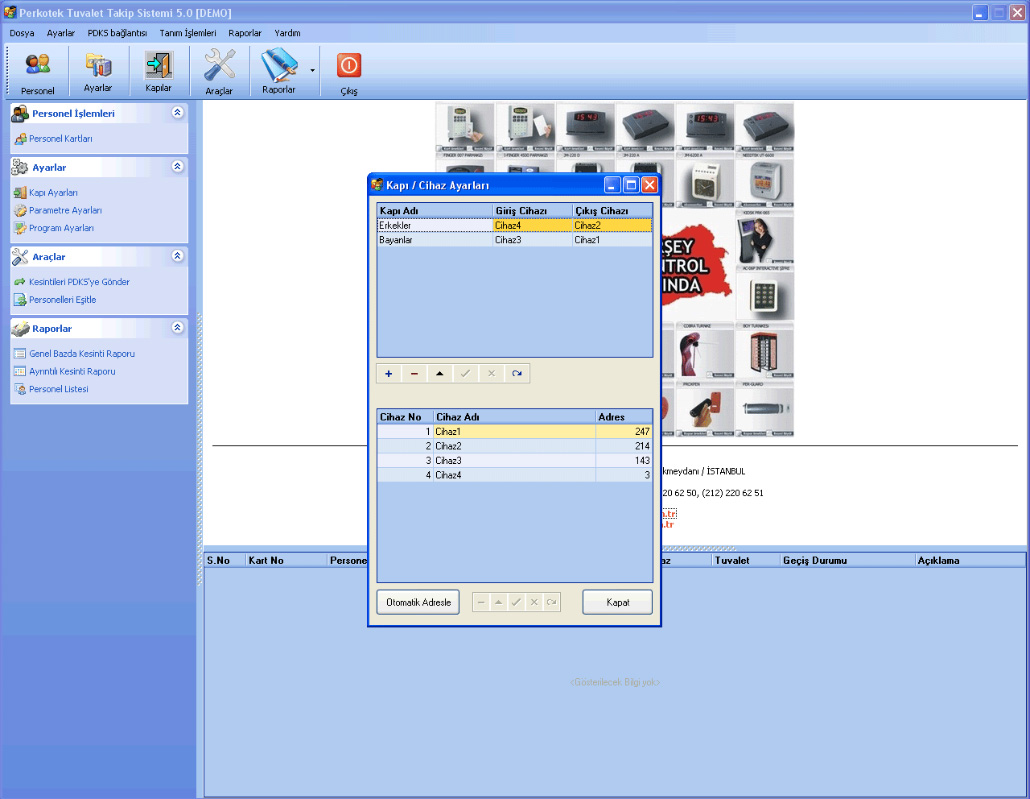The image size is (1030, 799).
Task: Click the Ayarlar toolbar icon
Action: (98, 71)
